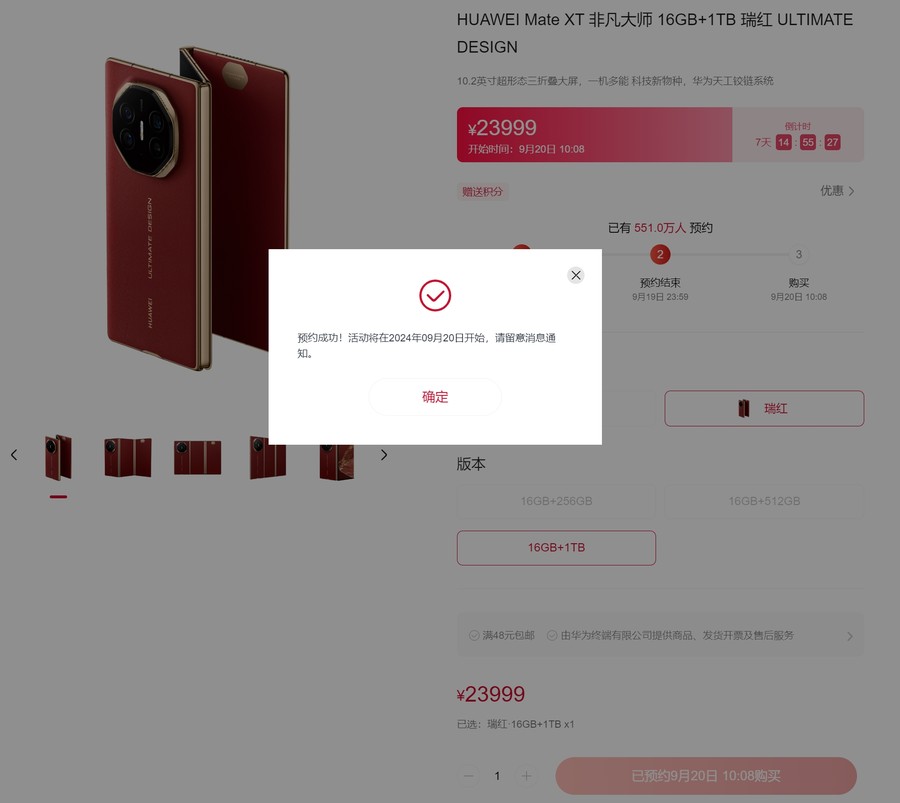Click step 2 预约结束 progress marker
900x803 pixels.
click(660, 254)
